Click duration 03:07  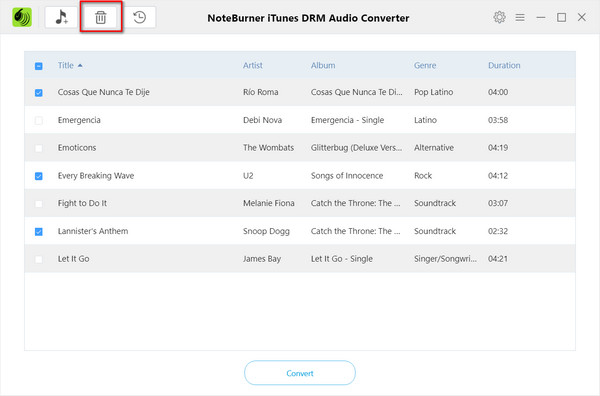pos(498,203)
